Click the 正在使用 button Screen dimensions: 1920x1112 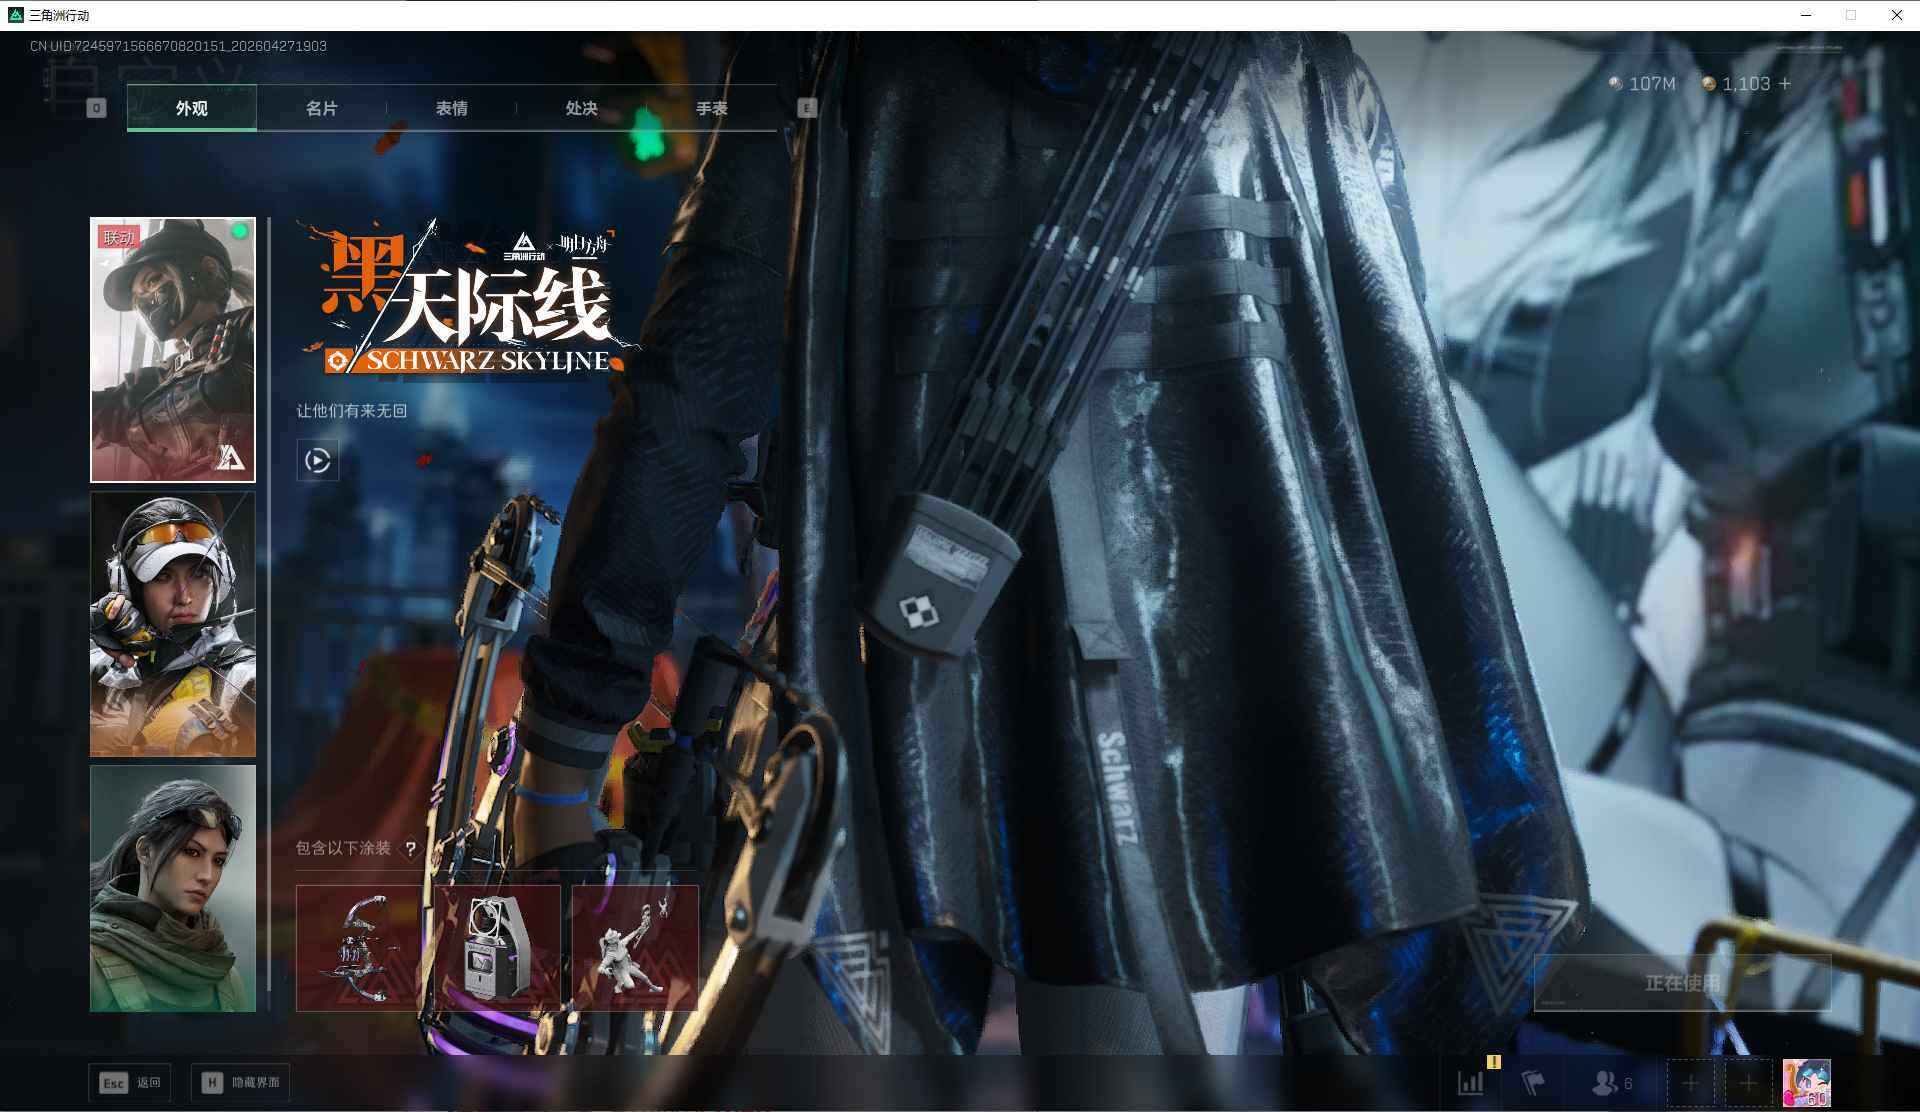click(1682, 983)
